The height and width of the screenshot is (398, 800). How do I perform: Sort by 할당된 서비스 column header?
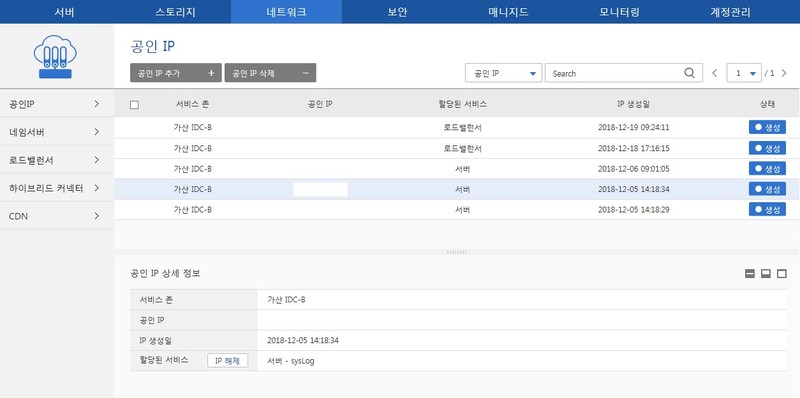(463, 104)
